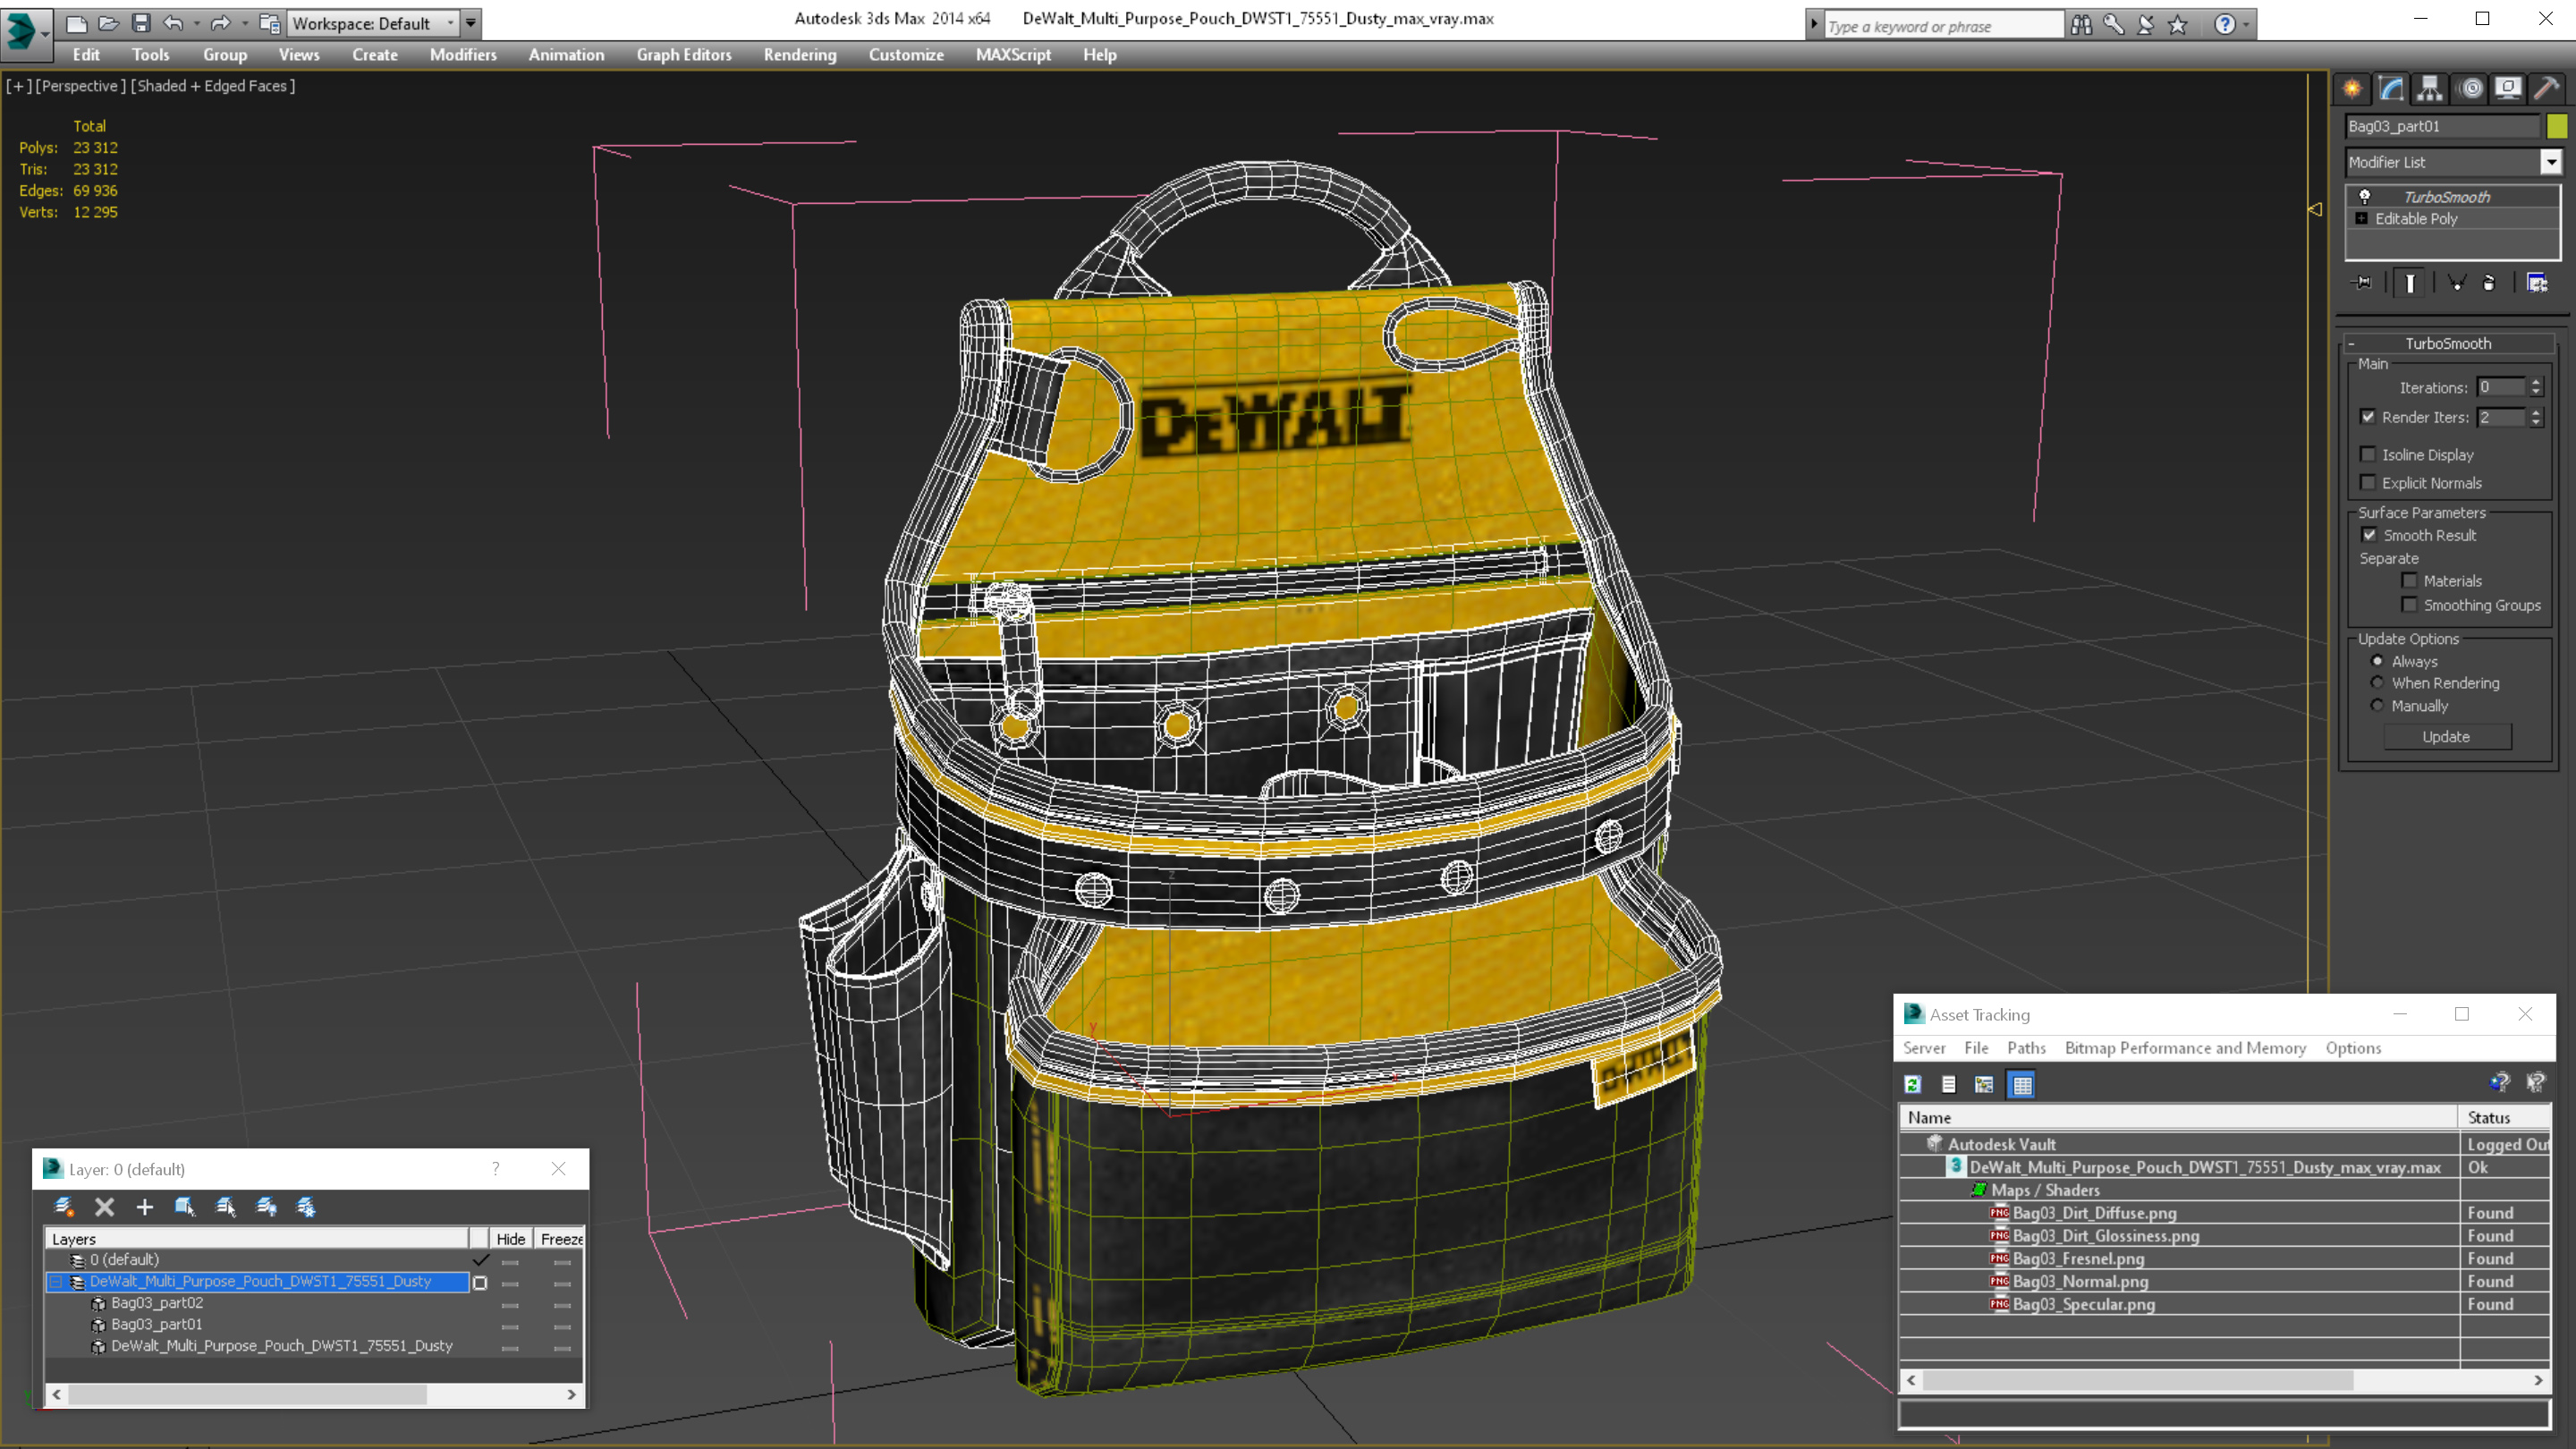Switch to the Create command panel tab
2576x1449 pixels.
(x=2352, y=88)
